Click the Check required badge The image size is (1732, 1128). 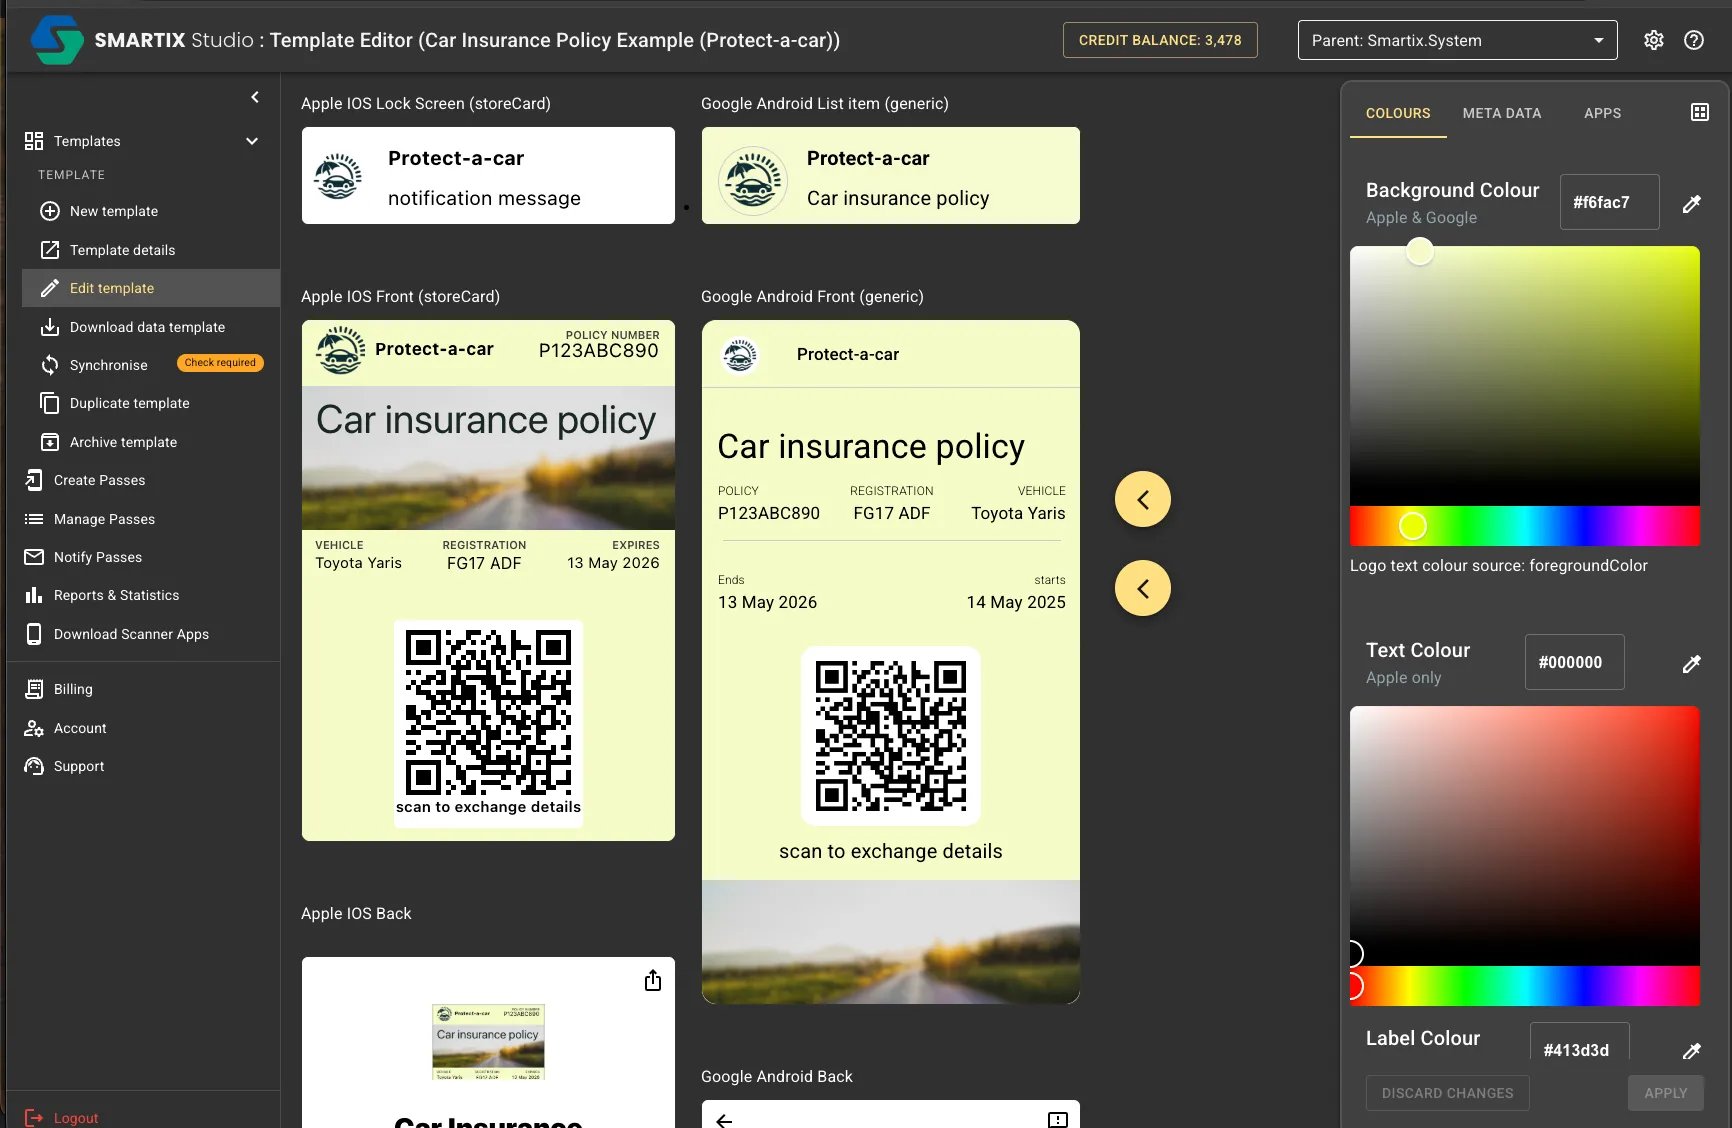coord(220,363)
